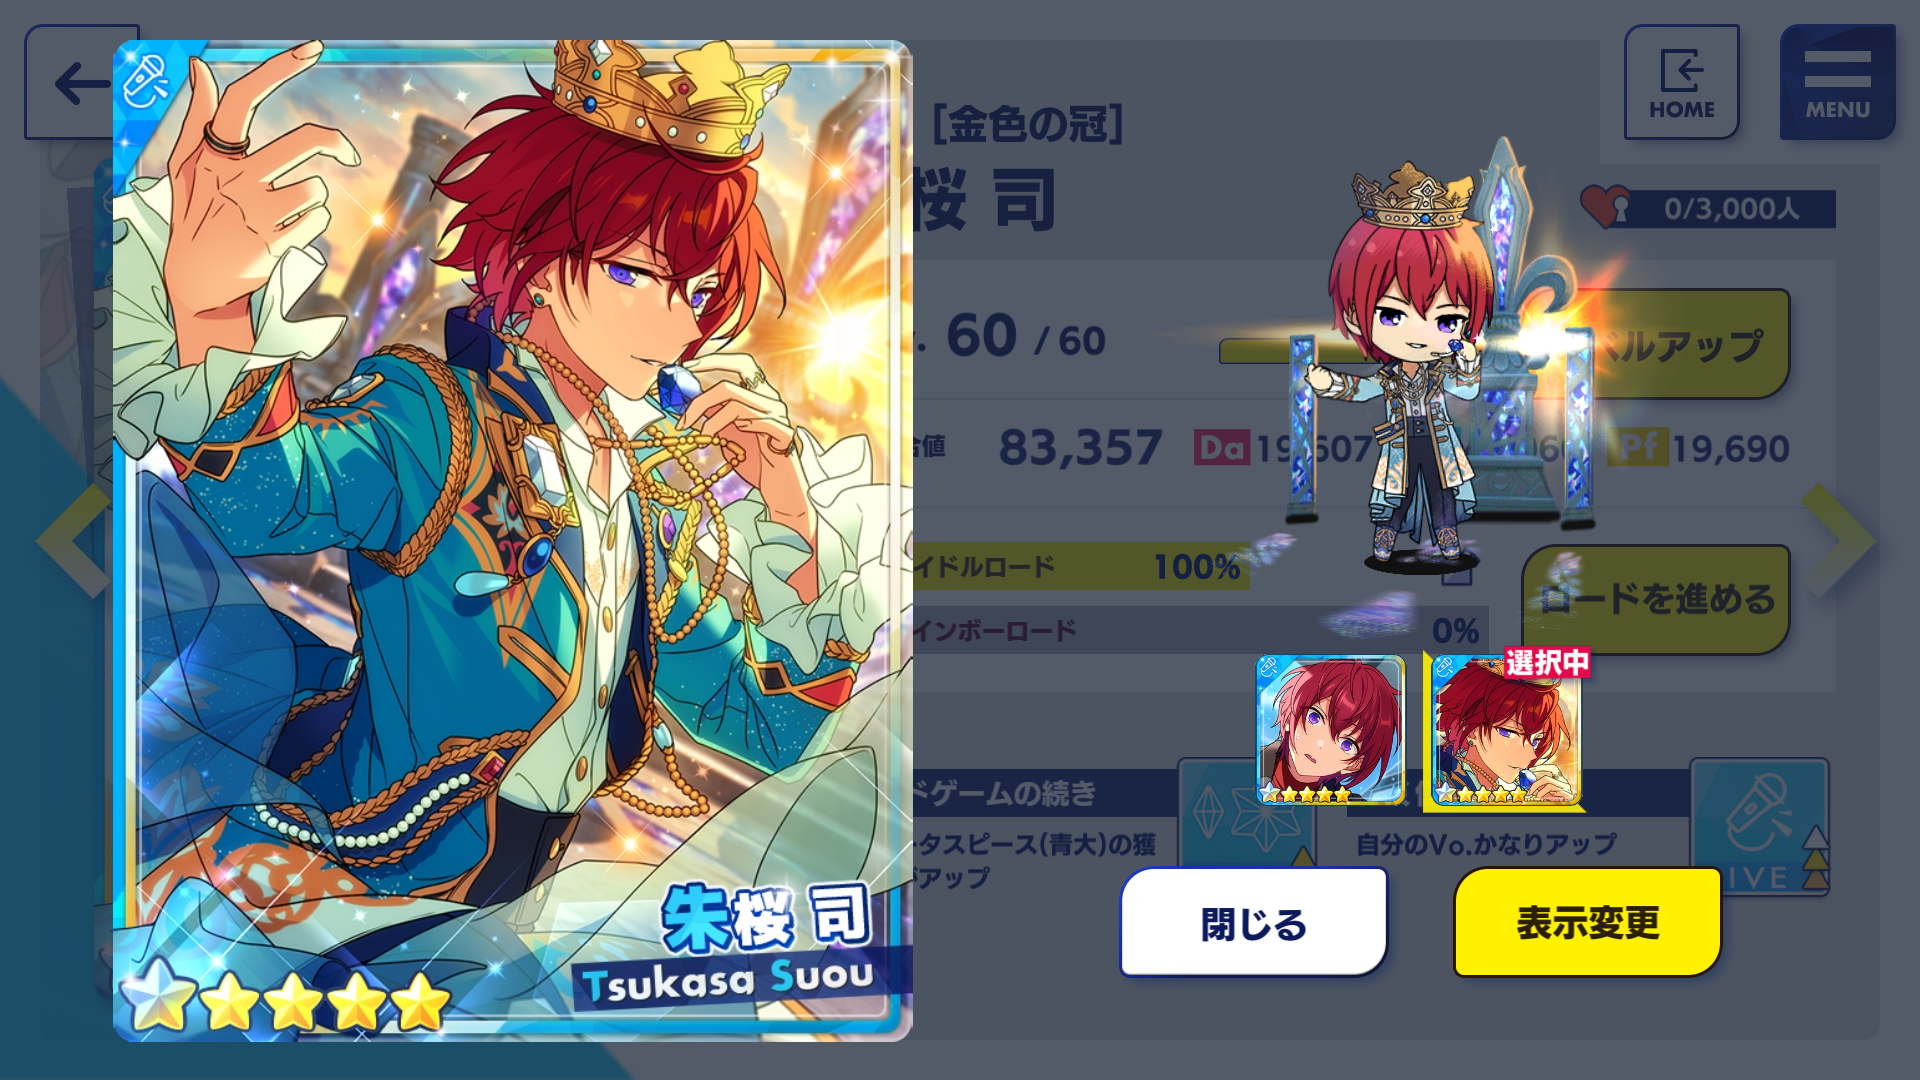Open the hamburger MENU icon
Image resolution: width=1920 pixels, height=1080 pixels.
[x=1837, y=83]
